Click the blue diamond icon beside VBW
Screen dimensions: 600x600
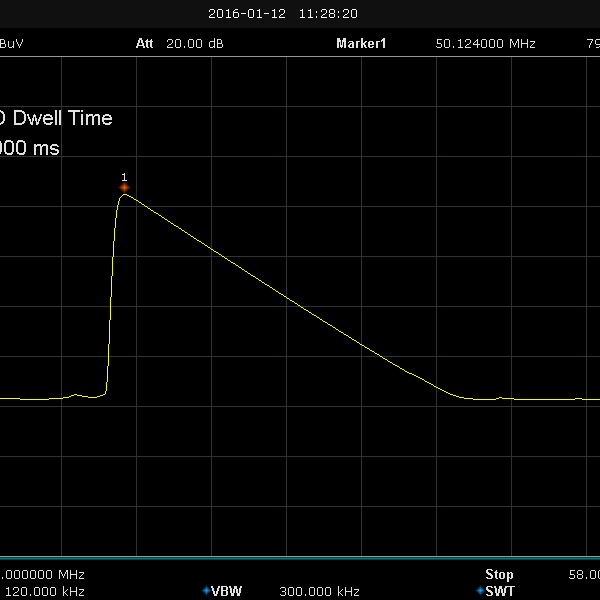[206, 591]
